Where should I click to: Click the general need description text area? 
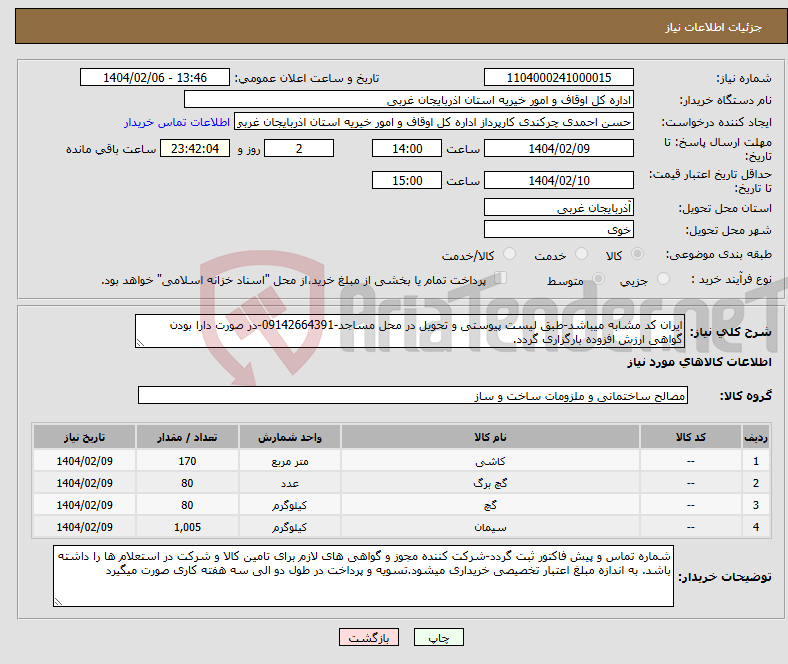[x=410, y=331]
